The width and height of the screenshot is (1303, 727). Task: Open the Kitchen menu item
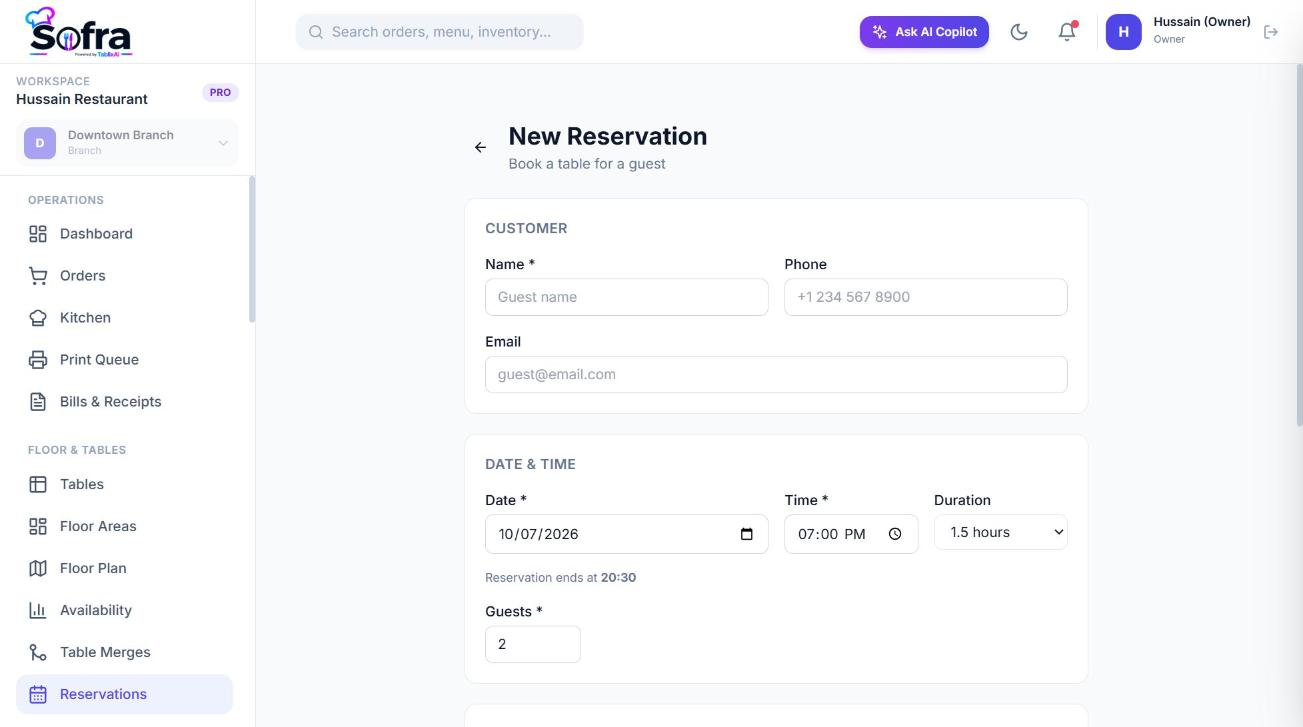124,318
